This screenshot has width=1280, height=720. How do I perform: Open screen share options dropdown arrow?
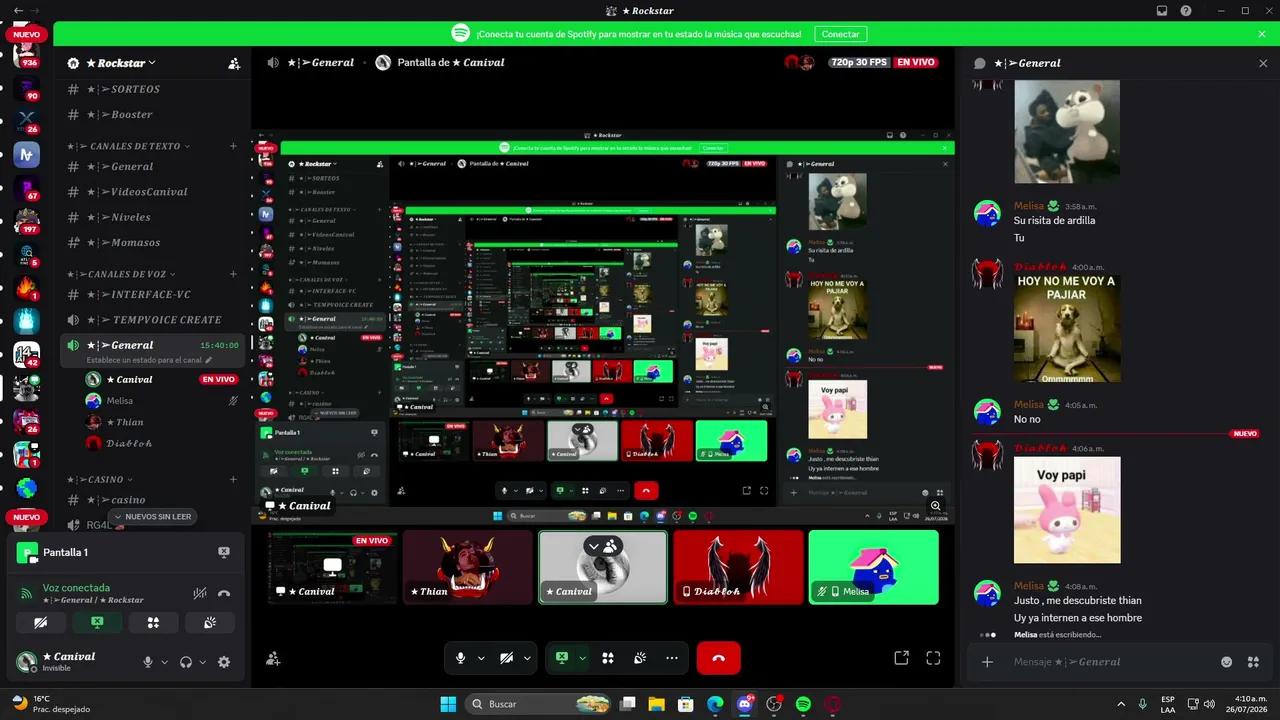582,658
